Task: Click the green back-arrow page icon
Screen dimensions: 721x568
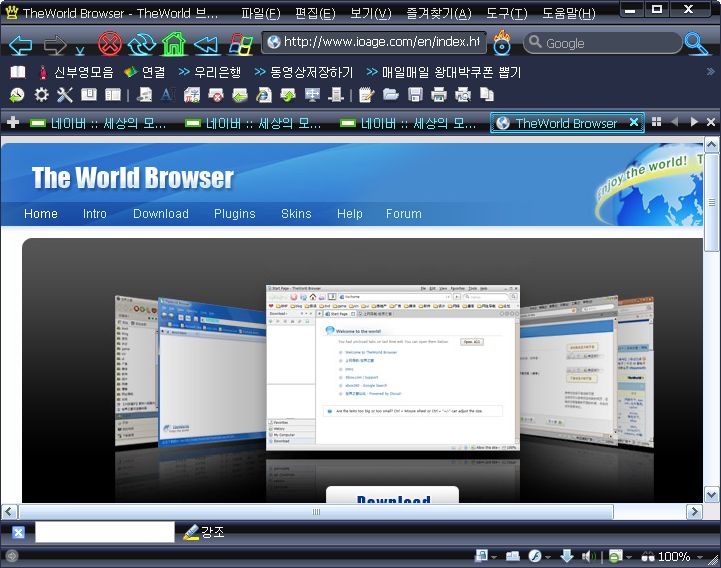Action: click(240, 95)
